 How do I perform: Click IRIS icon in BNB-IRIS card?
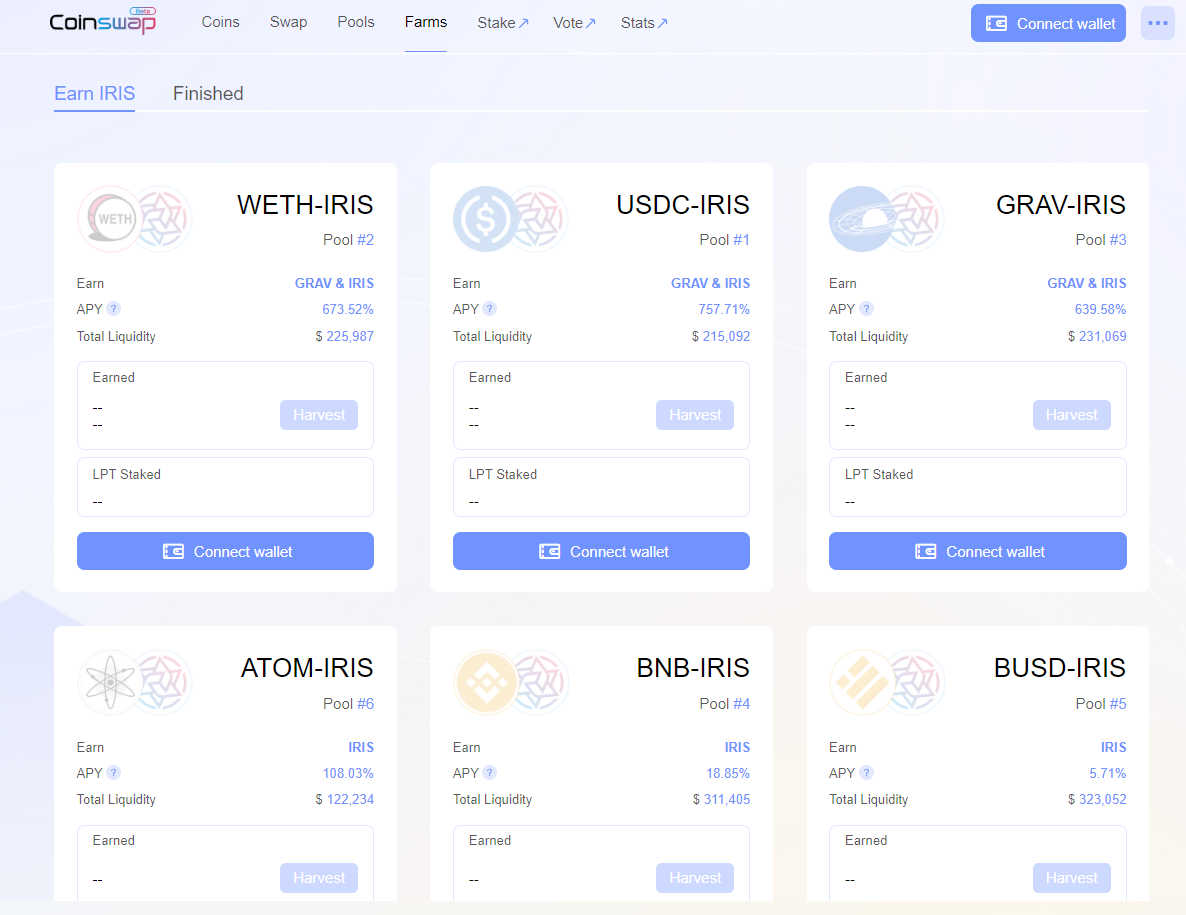point(539,682)
